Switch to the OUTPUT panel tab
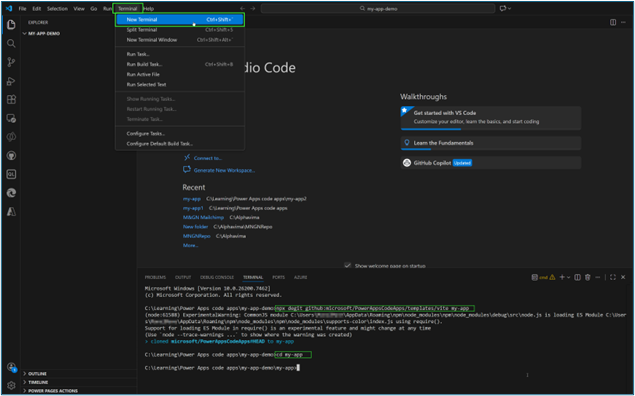Screen dimensions: 635x396 (183, 277)
